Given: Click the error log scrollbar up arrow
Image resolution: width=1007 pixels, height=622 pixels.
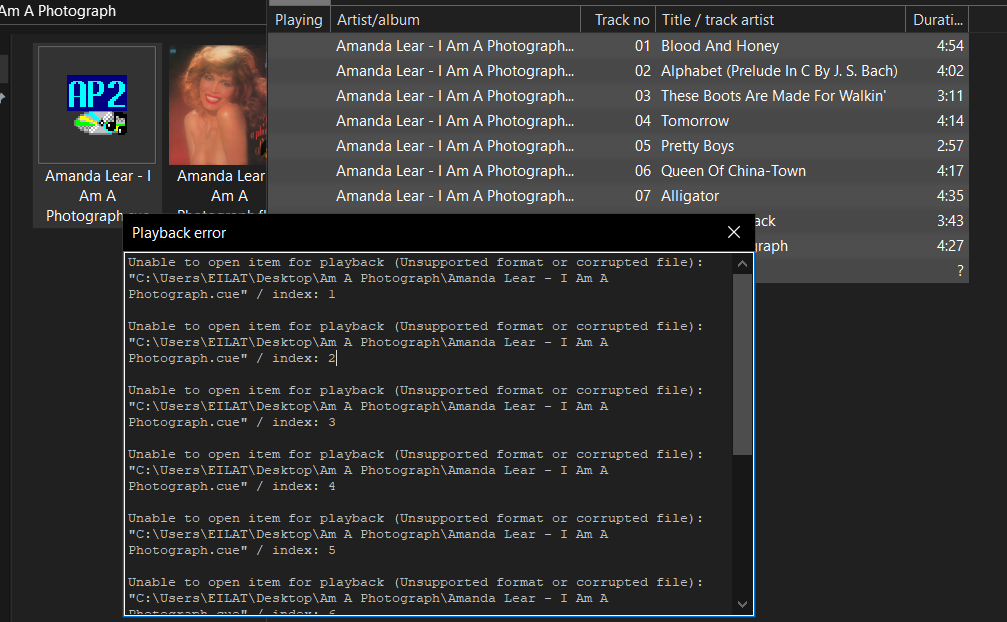Looking at the screenshot, I should 742,265.
